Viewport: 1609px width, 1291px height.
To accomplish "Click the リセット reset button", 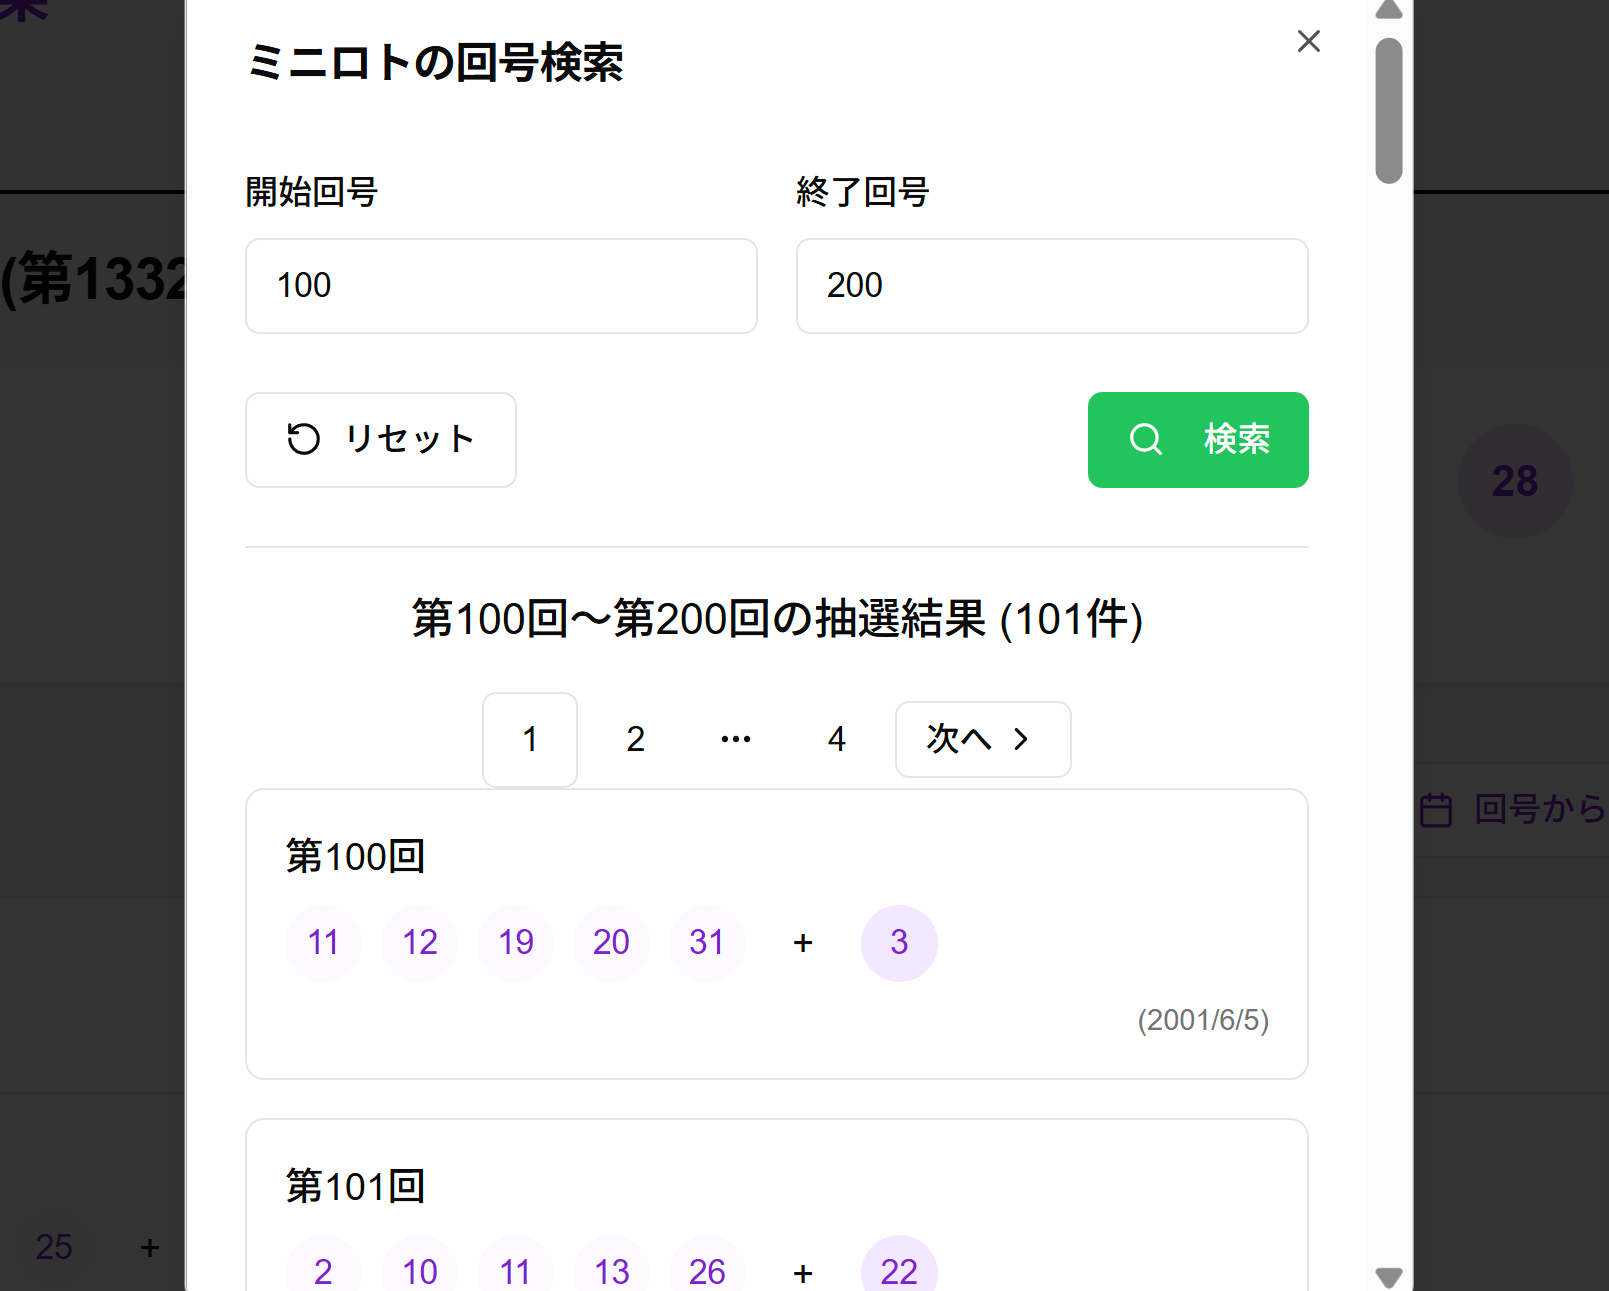I will point(381,440).
